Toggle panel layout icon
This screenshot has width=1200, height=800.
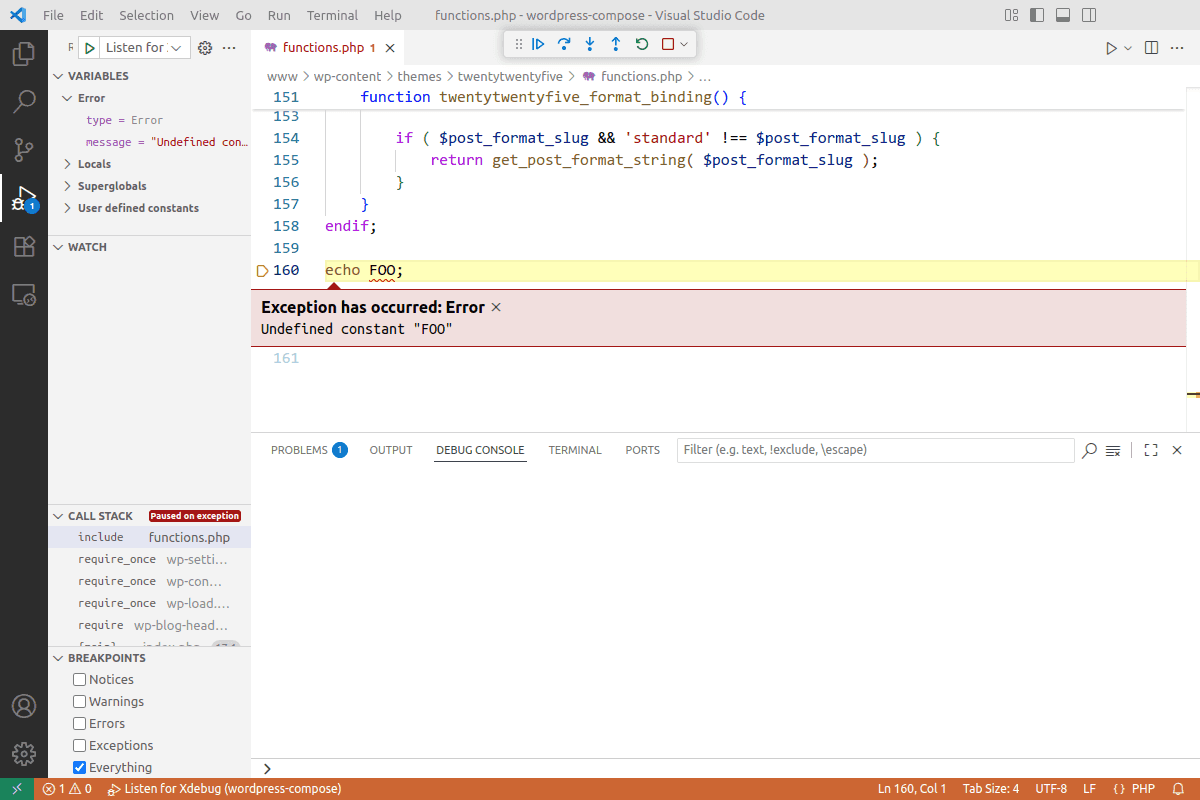point(1063,15)
